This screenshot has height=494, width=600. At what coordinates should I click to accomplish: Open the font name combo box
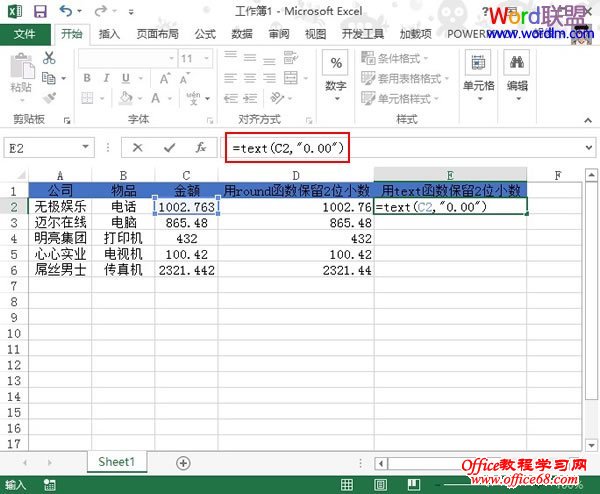tap(127, 59)
